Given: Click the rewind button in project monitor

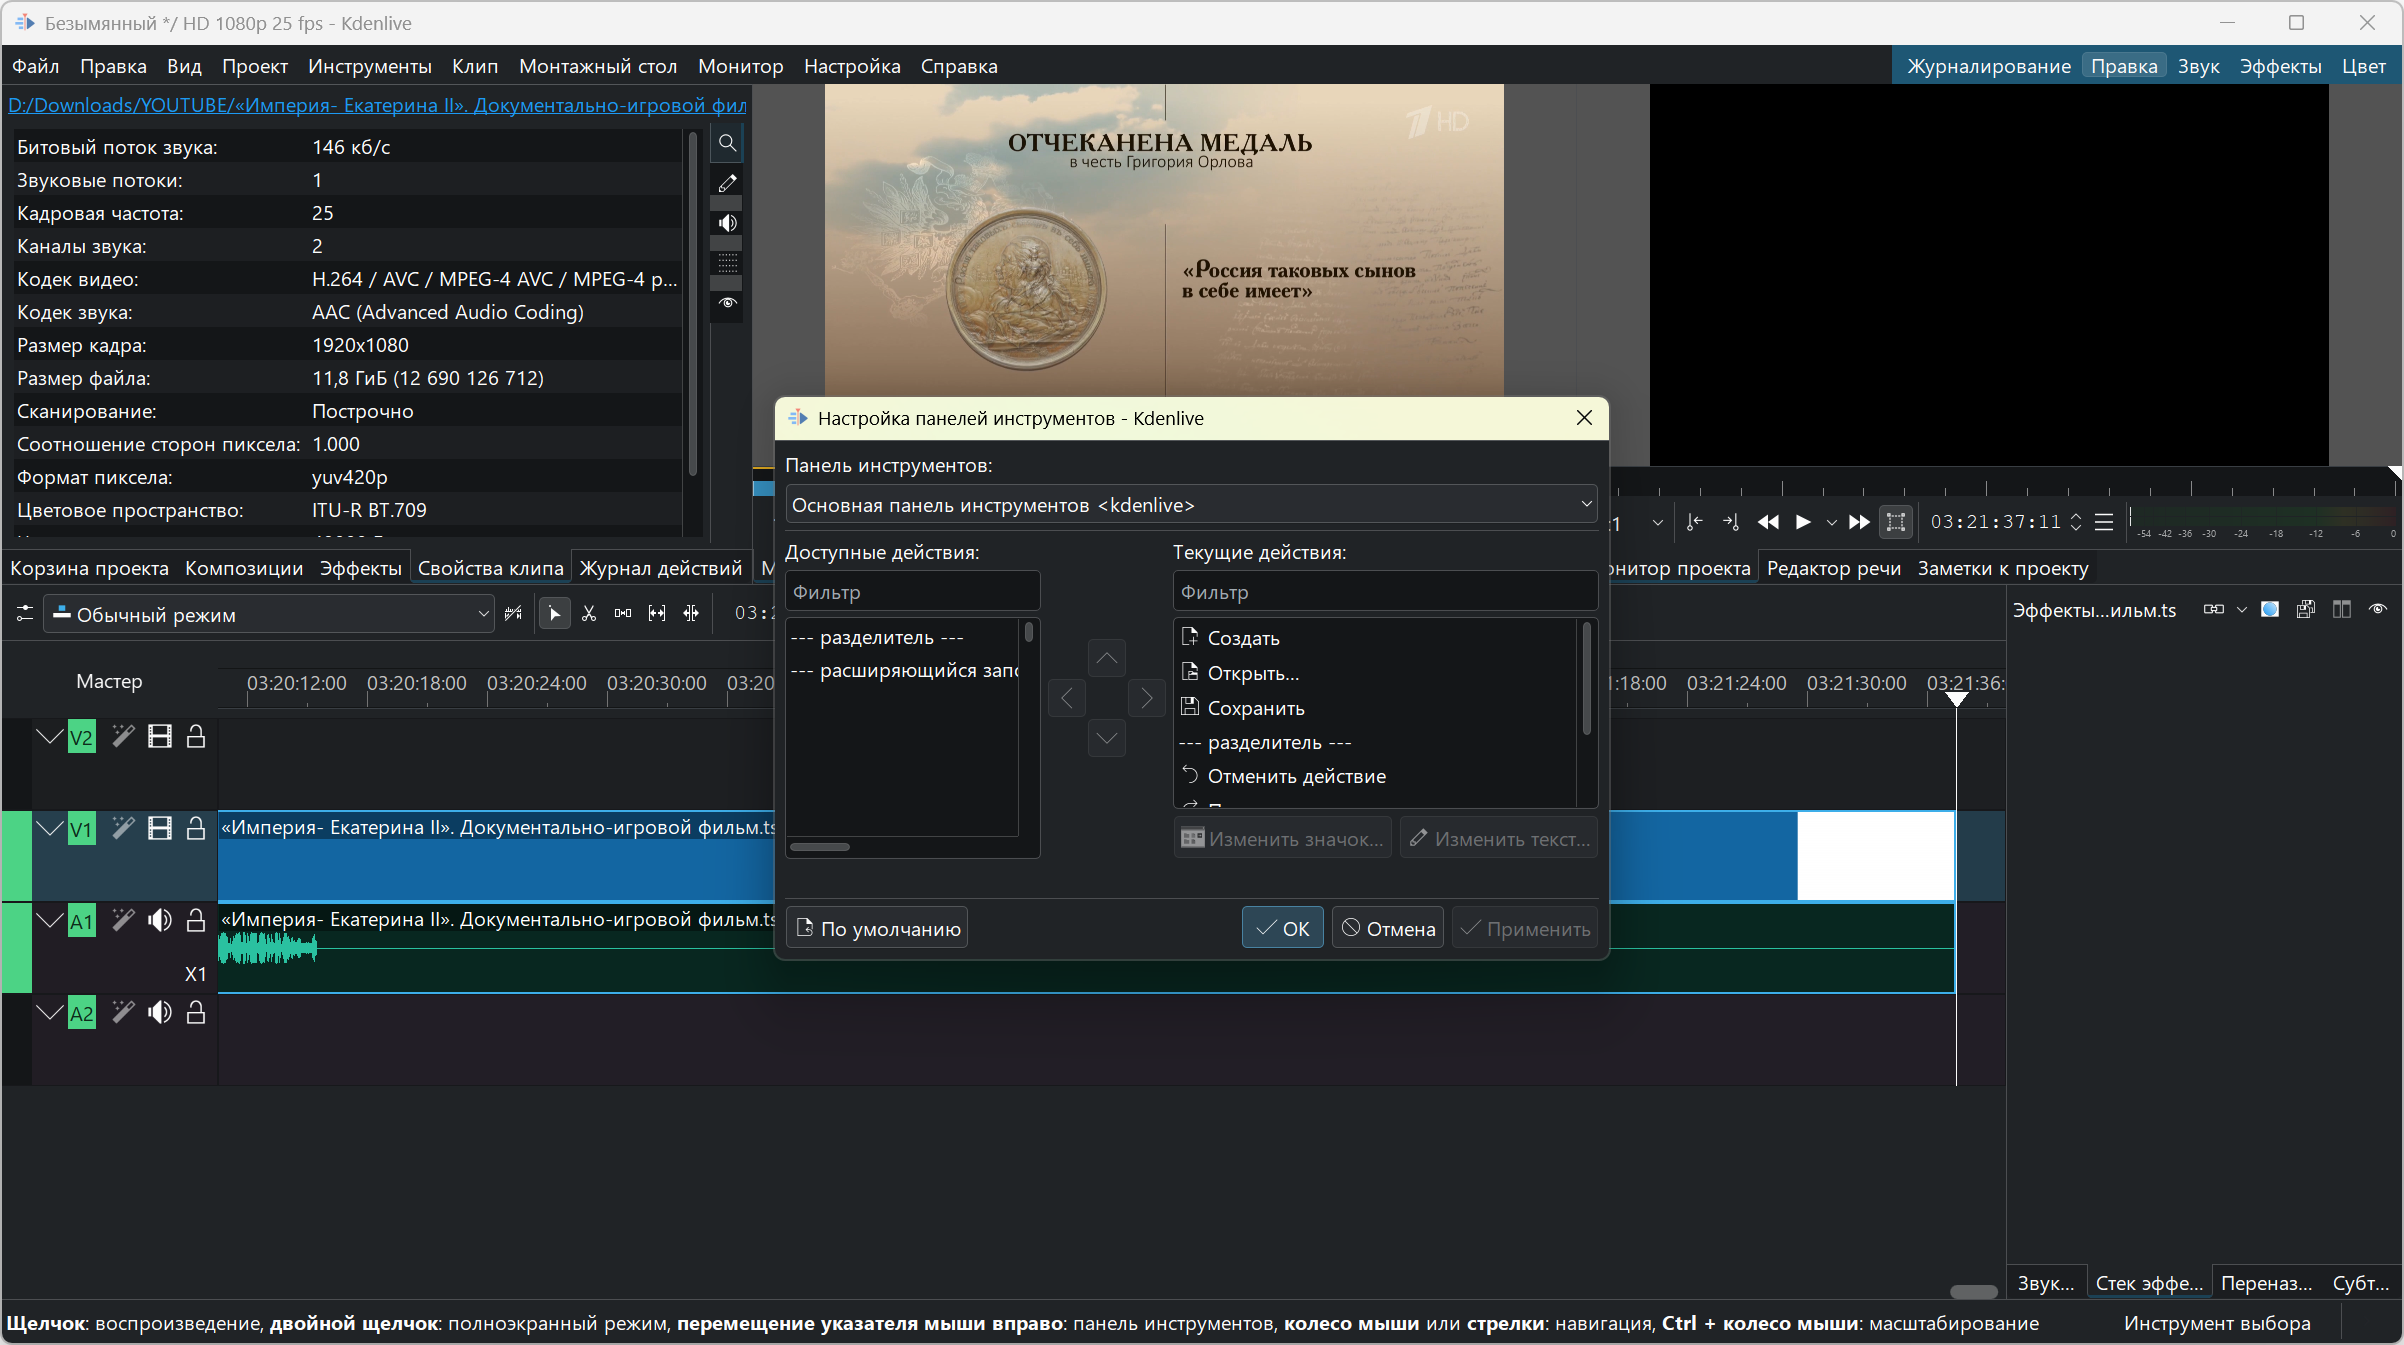Looking at the screenshot, I should tap(1768, 522).
